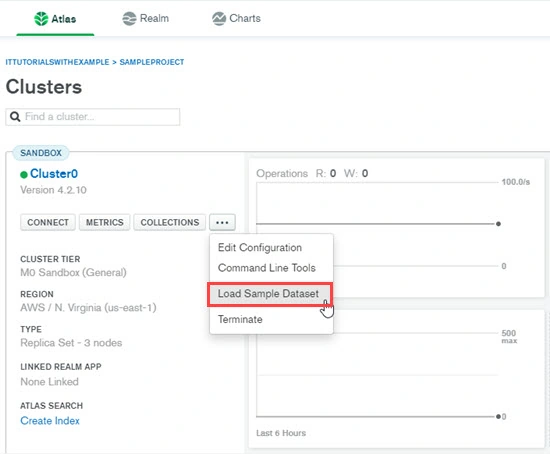Click the COLLECTIONS button

(x=170, y=222)
